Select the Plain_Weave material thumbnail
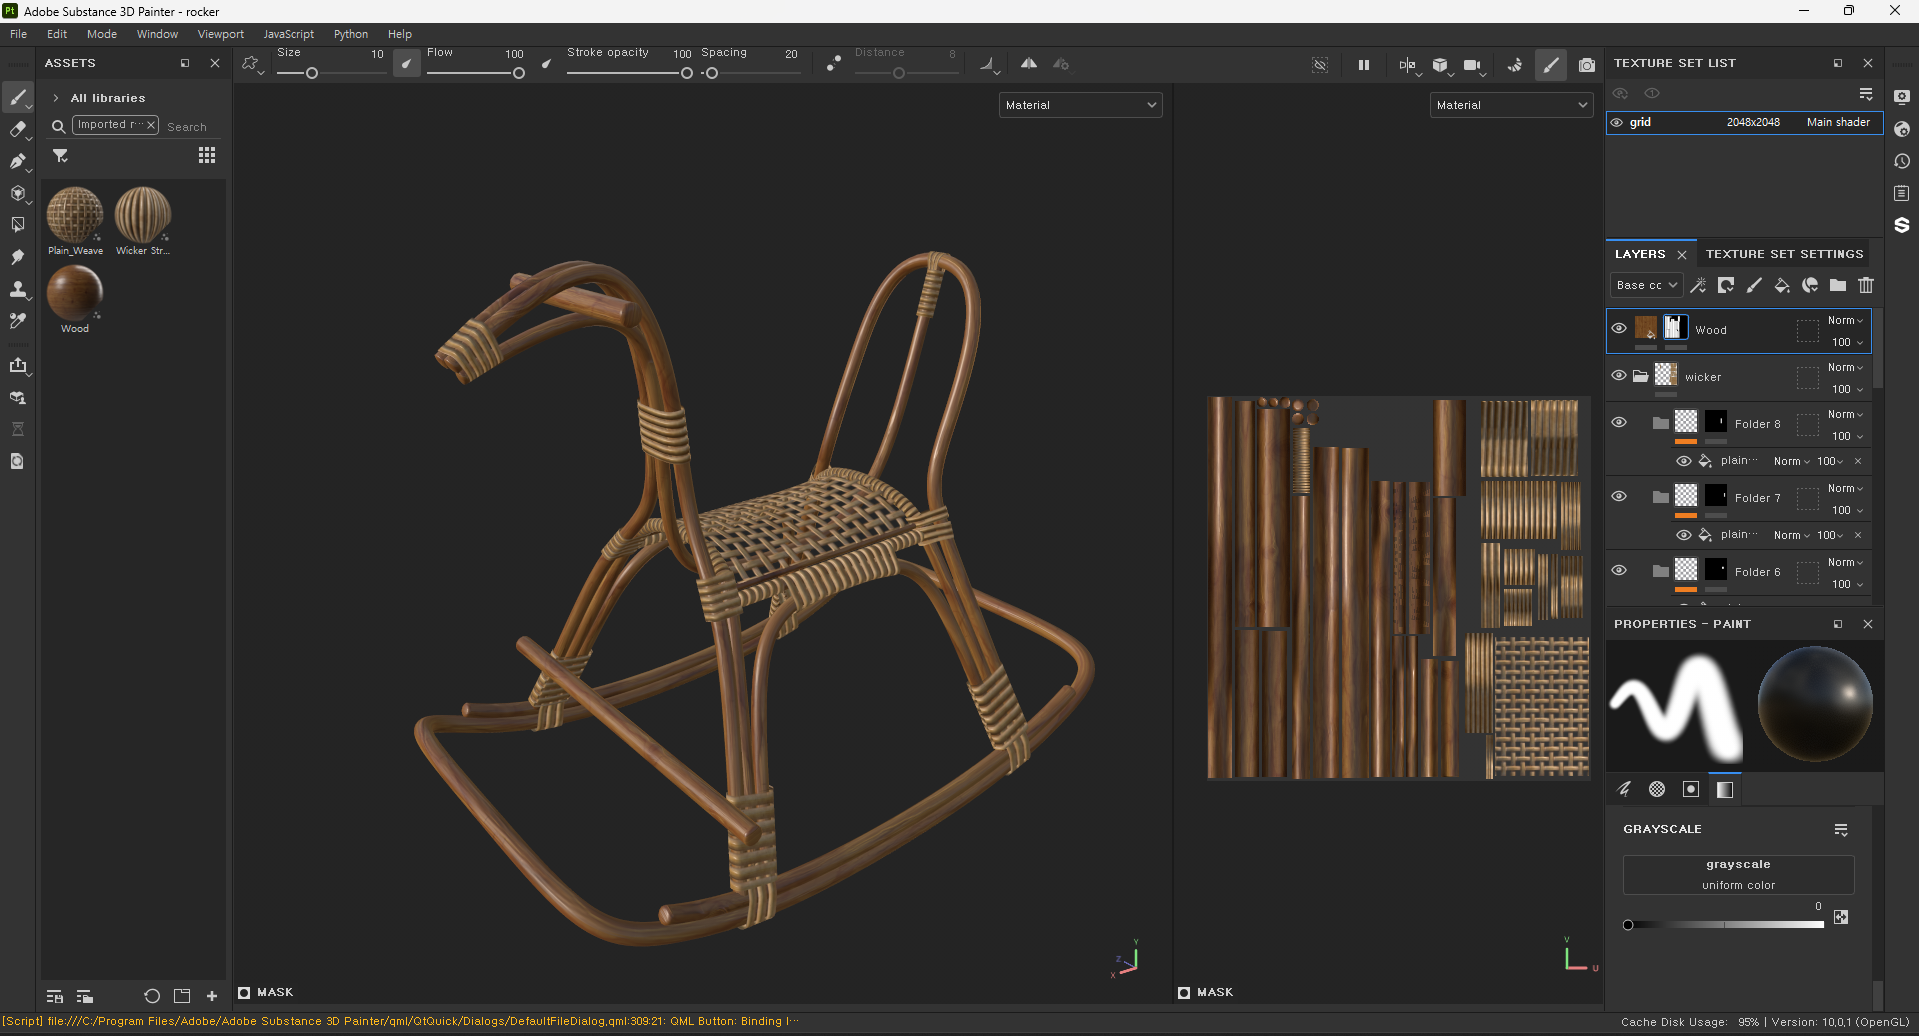Viewport: 1919px width, 1036px height. point(75,214)
